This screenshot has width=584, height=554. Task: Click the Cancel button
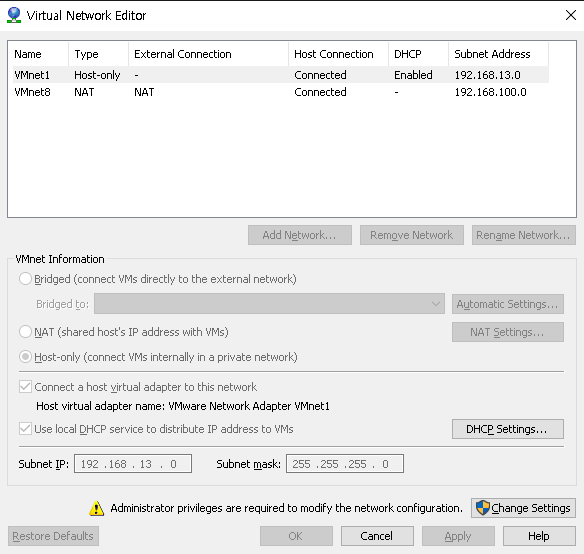tap(377, 536)
